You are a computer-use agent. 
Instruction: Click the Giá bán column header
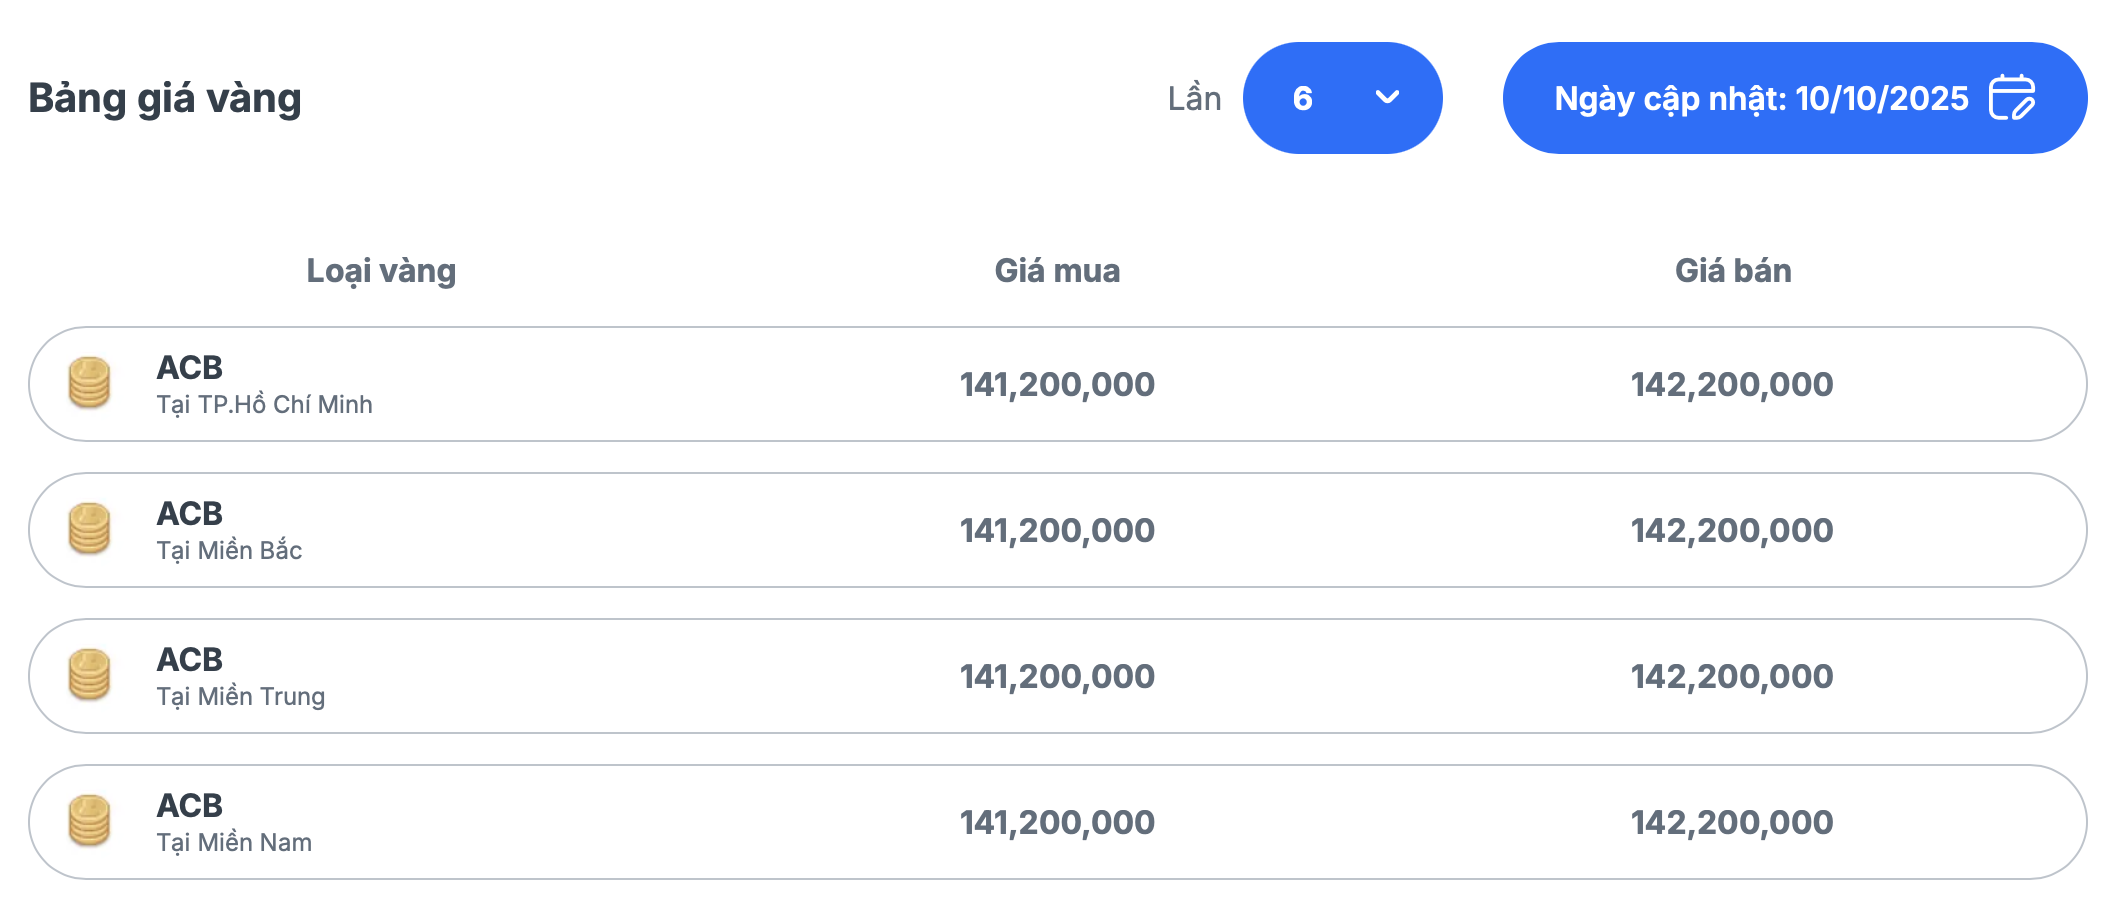1733,271
